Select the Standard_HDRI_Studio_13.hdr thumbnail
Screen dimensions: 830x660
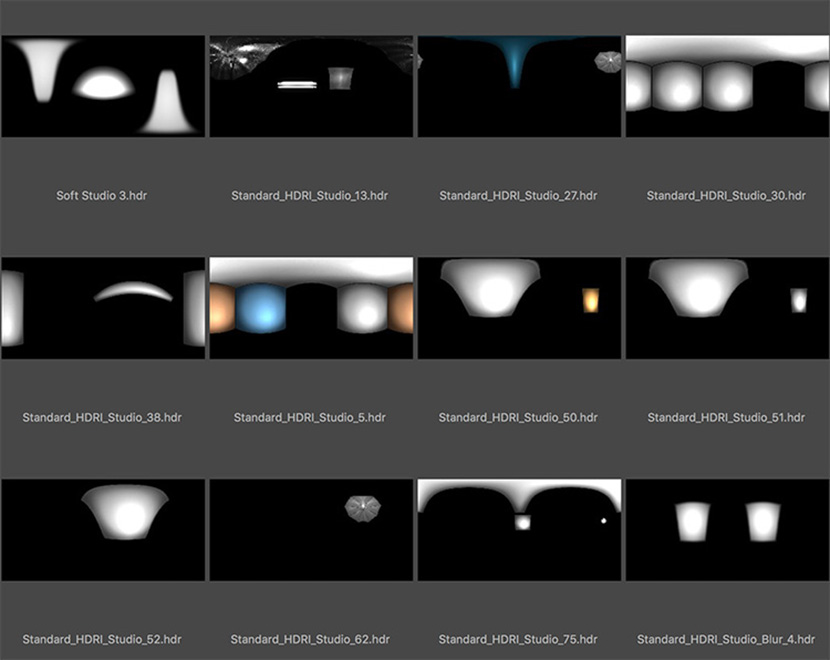[311, 86]
